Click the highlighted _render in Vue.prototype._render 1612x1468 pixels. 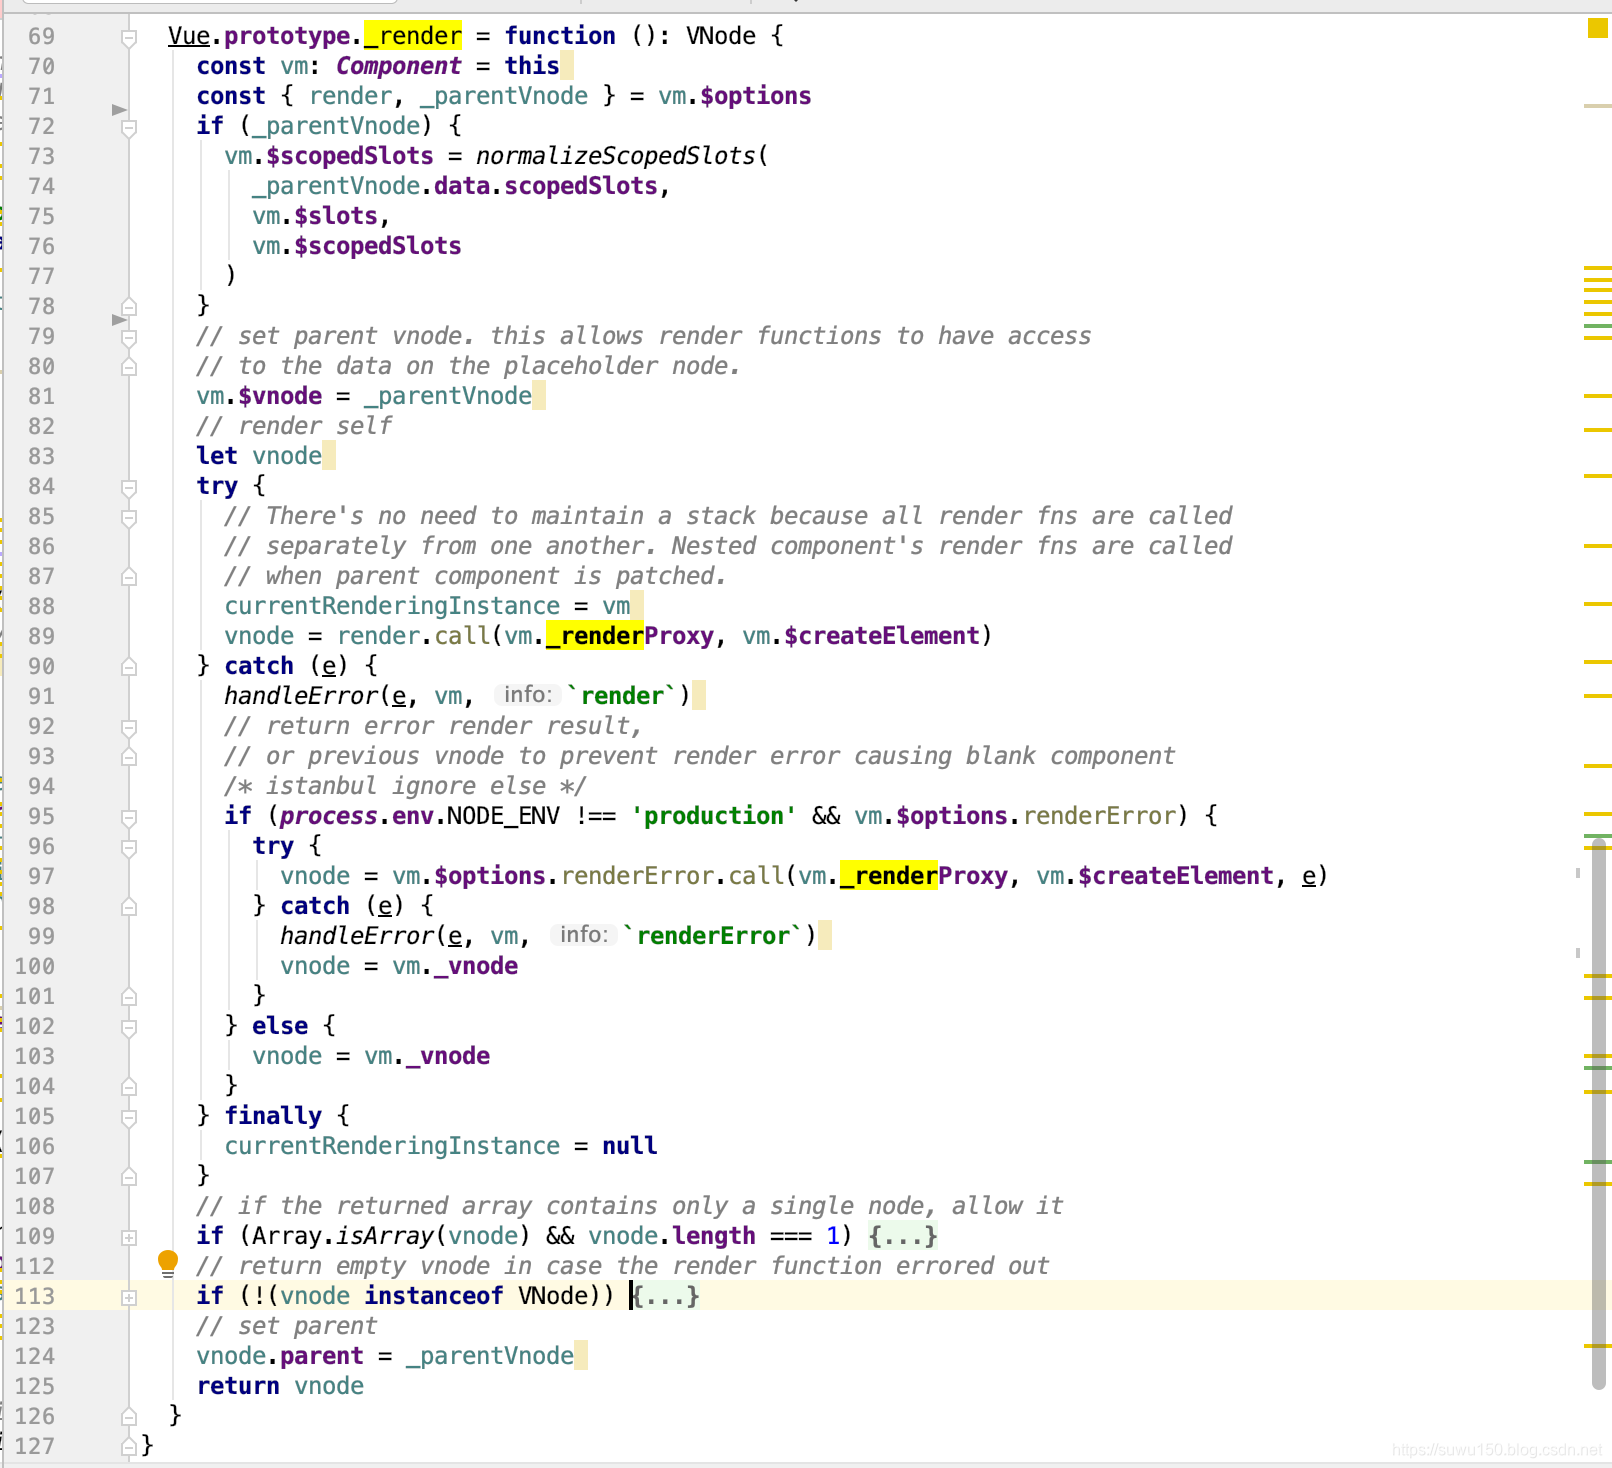click(x=413, y=36)
